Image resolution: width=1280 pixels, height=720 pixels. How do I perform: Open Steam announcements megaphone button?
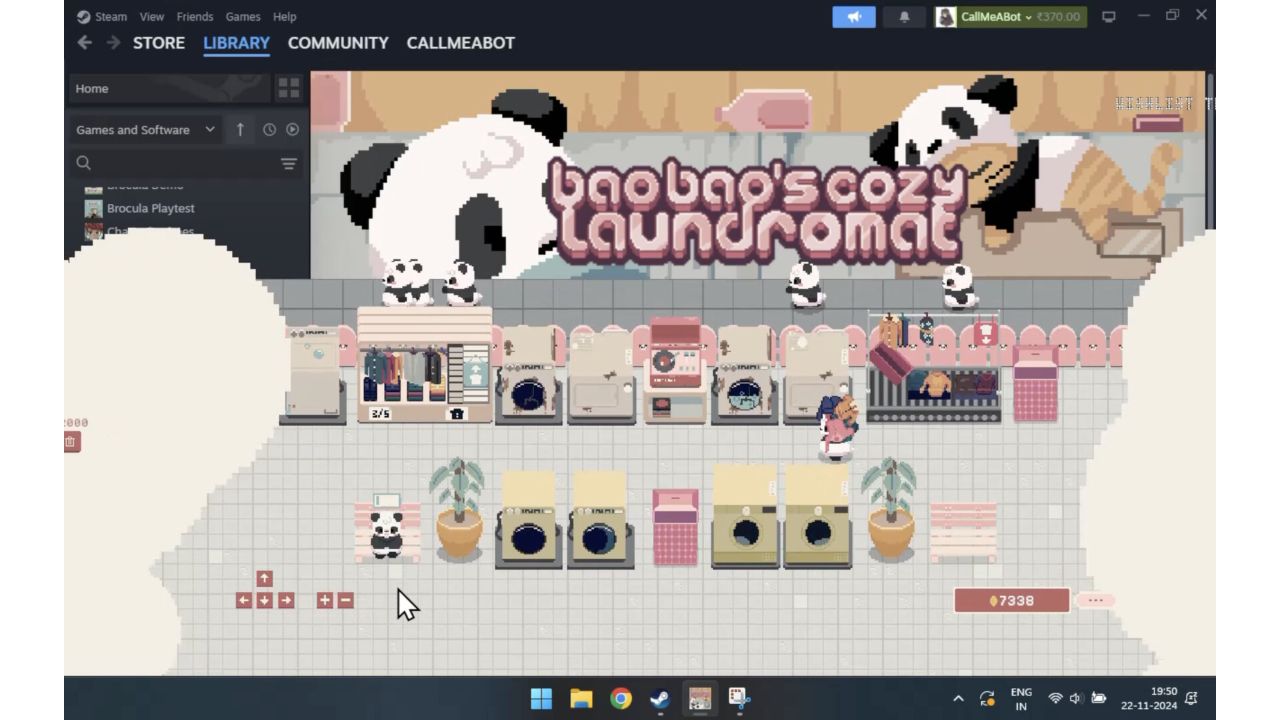[x=854, y=17]
